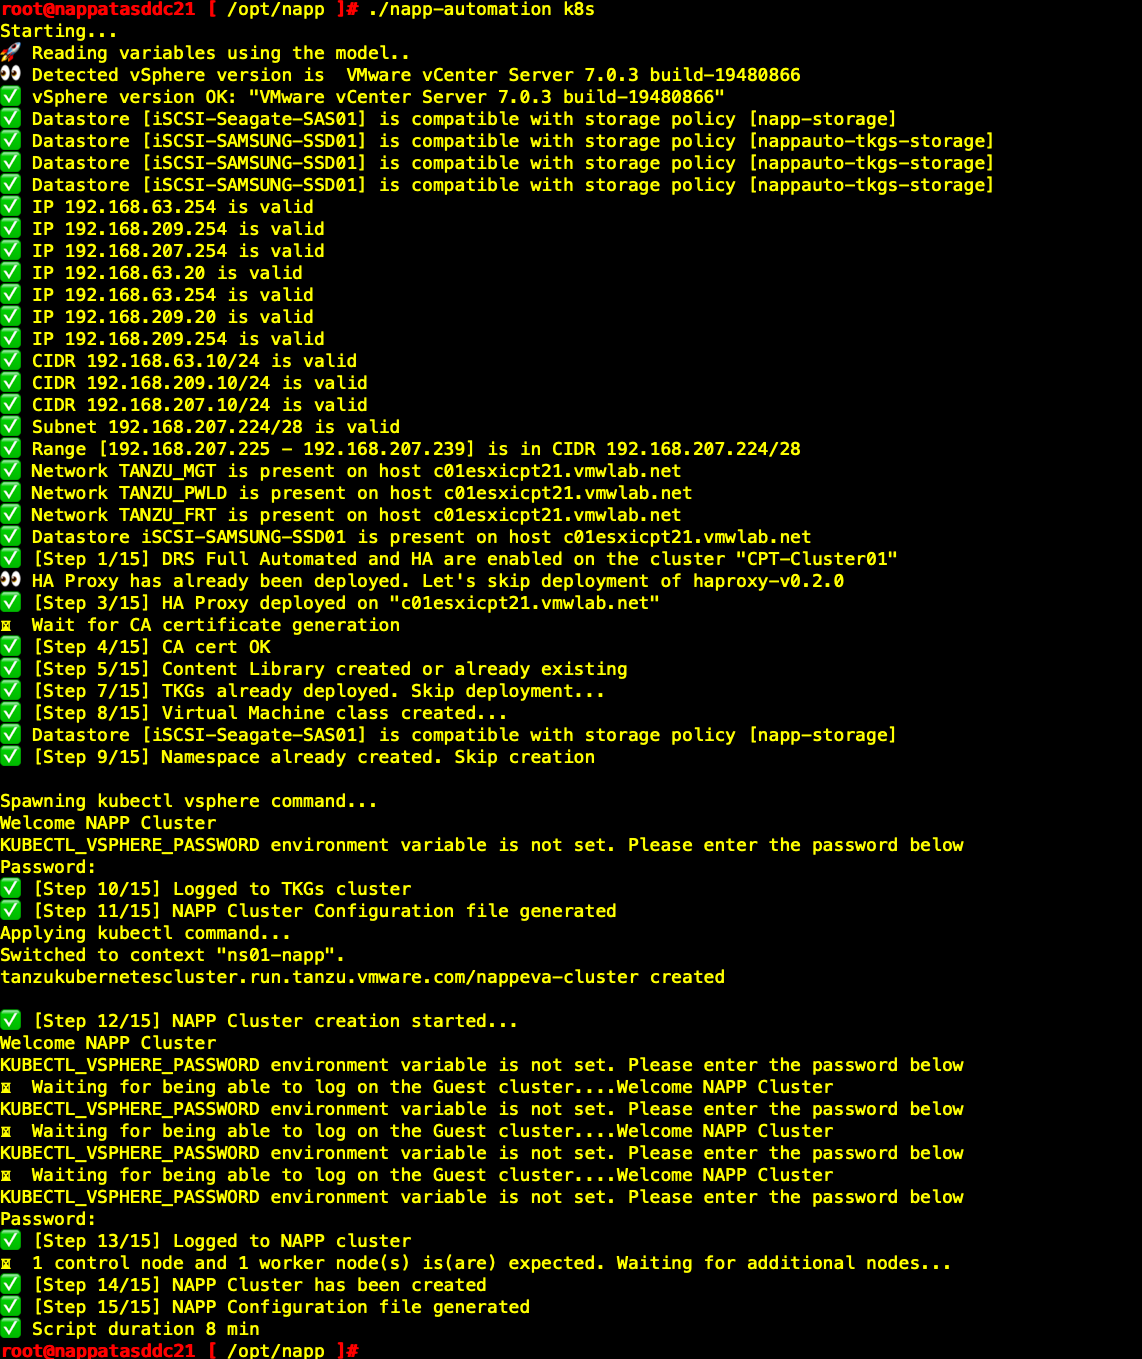Image resolution: width=1142 pixels, height=1359 pixels.
Task: Click the line "[Step 11/15] NAPP Cluster Configuration file generated"
Action: (x=325, y=911)
